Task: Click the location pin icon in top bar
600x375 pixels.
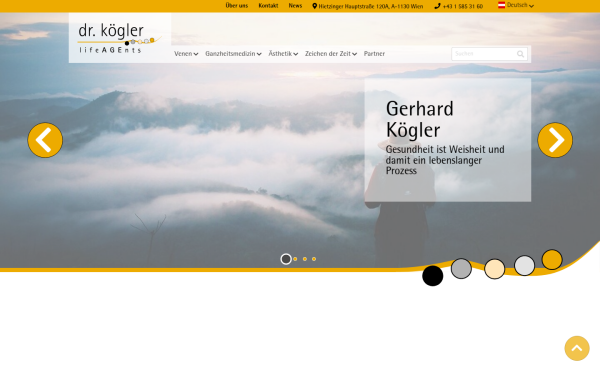Action: click(315, 6)
